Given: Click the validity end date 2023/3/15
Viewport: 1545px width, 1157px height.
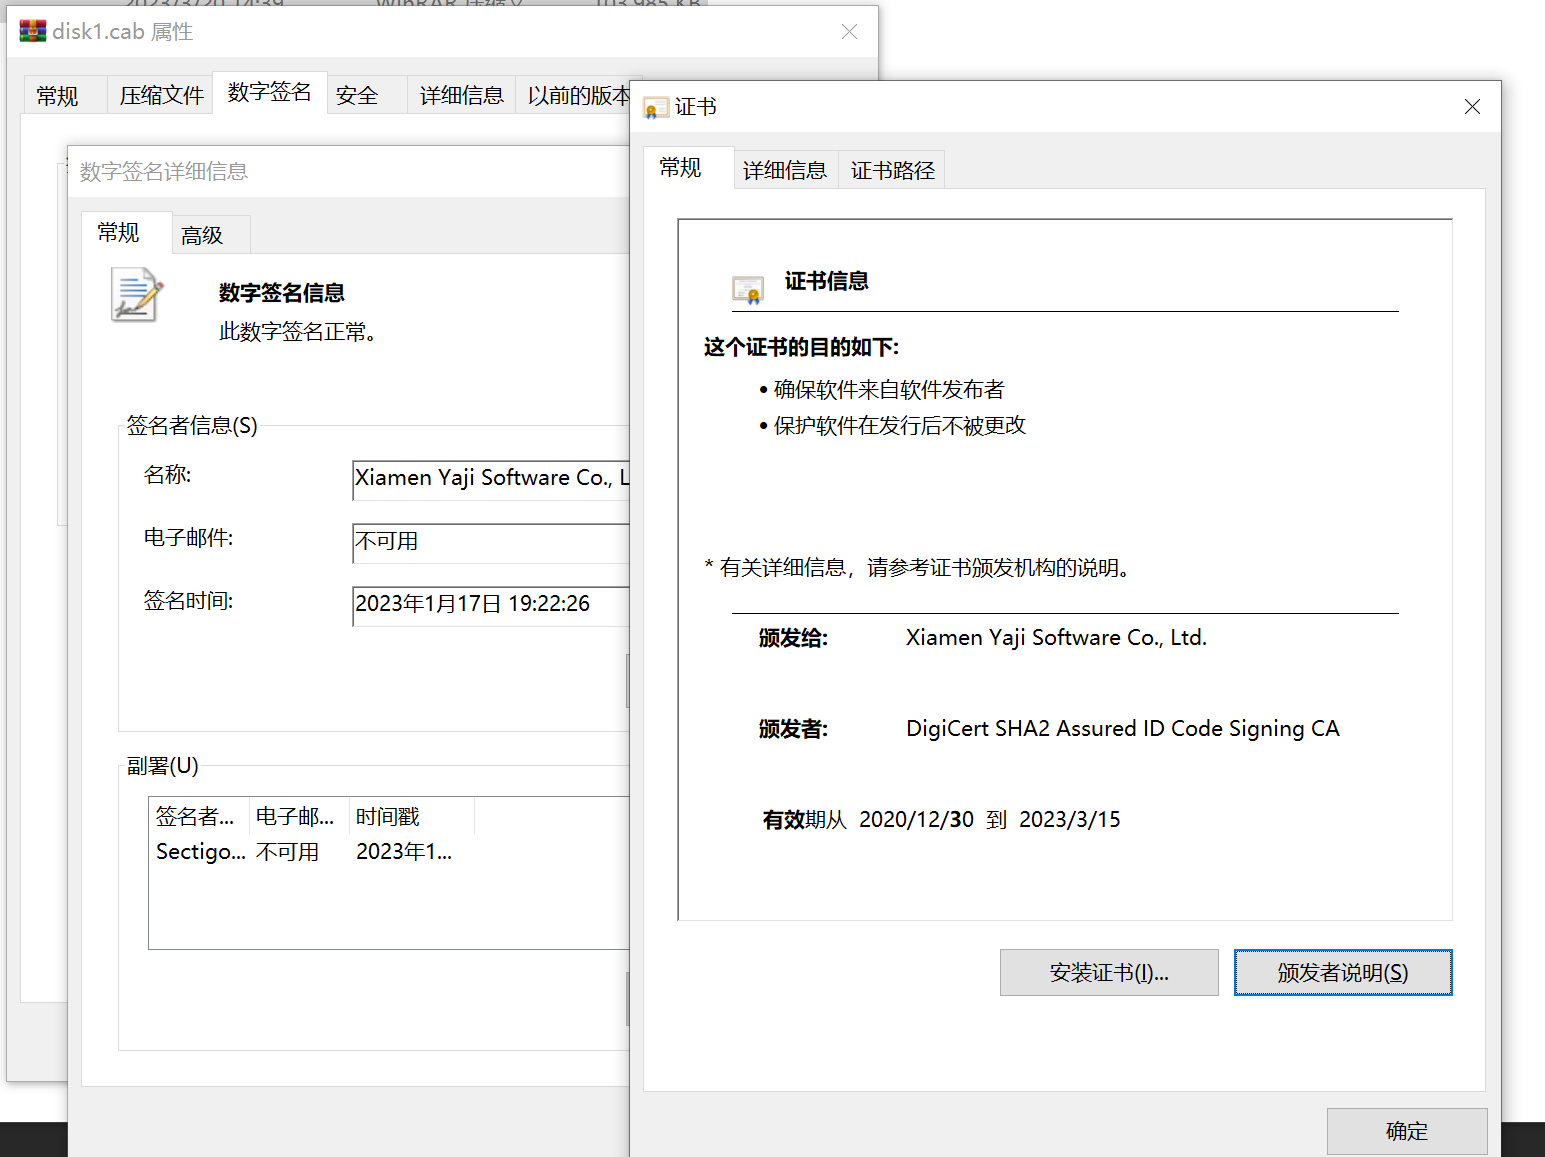Looking at the screenshot, I should (1070, 820).
